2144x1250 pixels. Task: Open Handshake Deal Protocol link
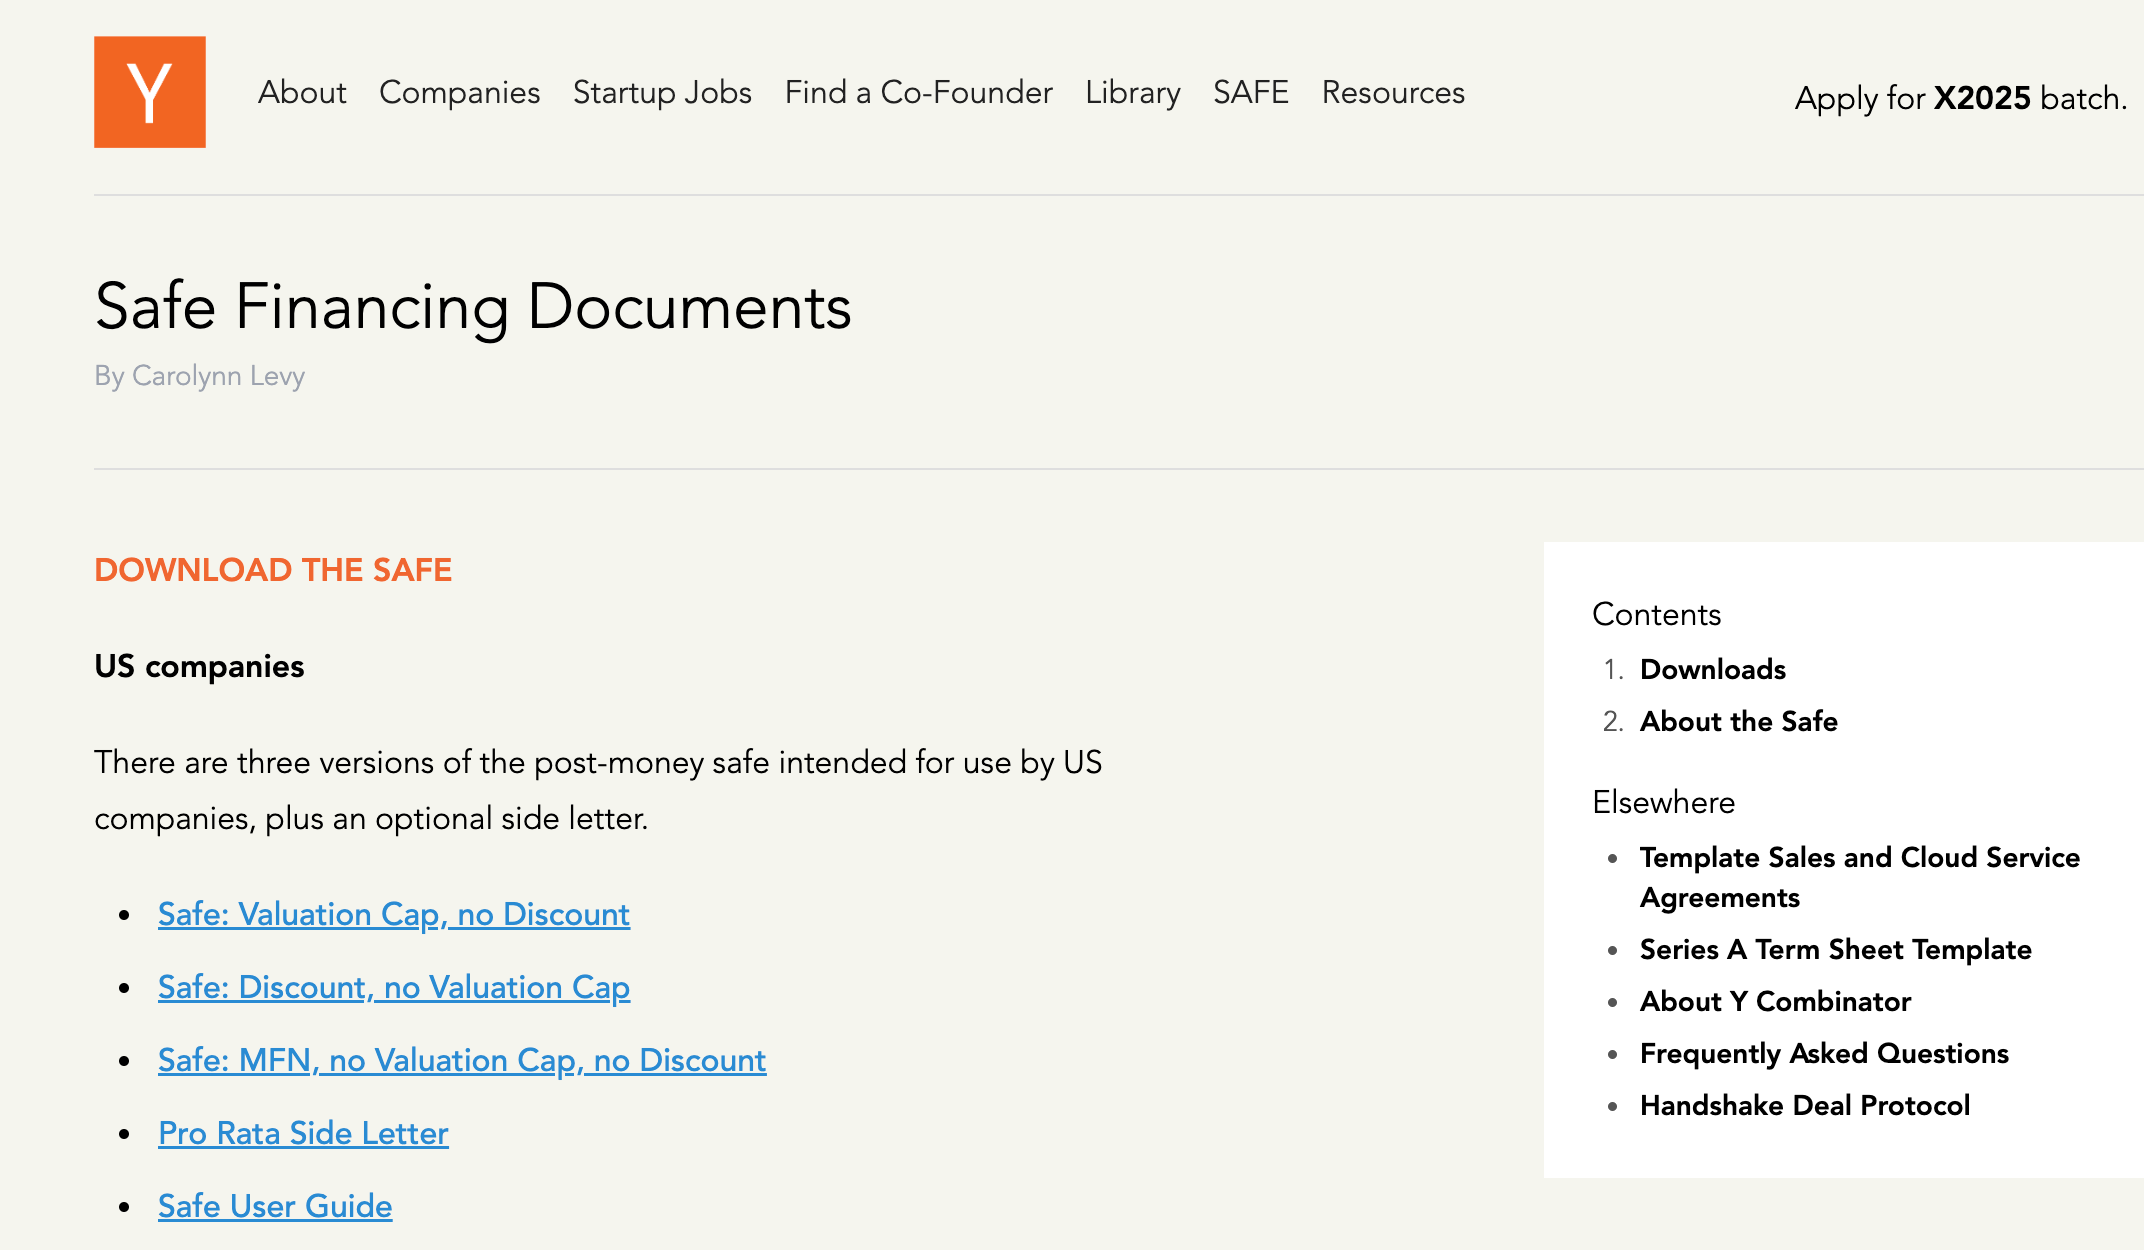pos(1805,1105)
